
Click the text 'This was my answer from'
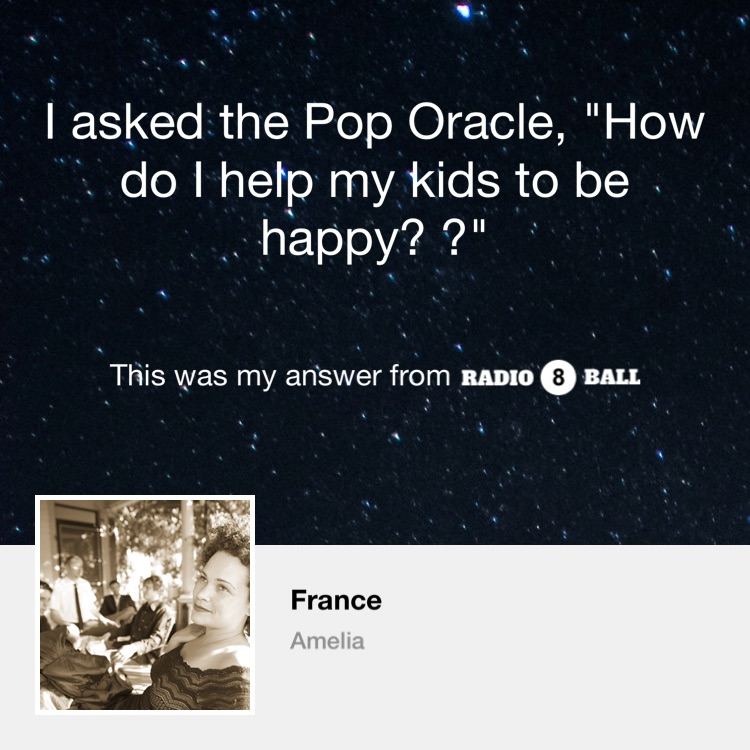(x=280, y=375)
